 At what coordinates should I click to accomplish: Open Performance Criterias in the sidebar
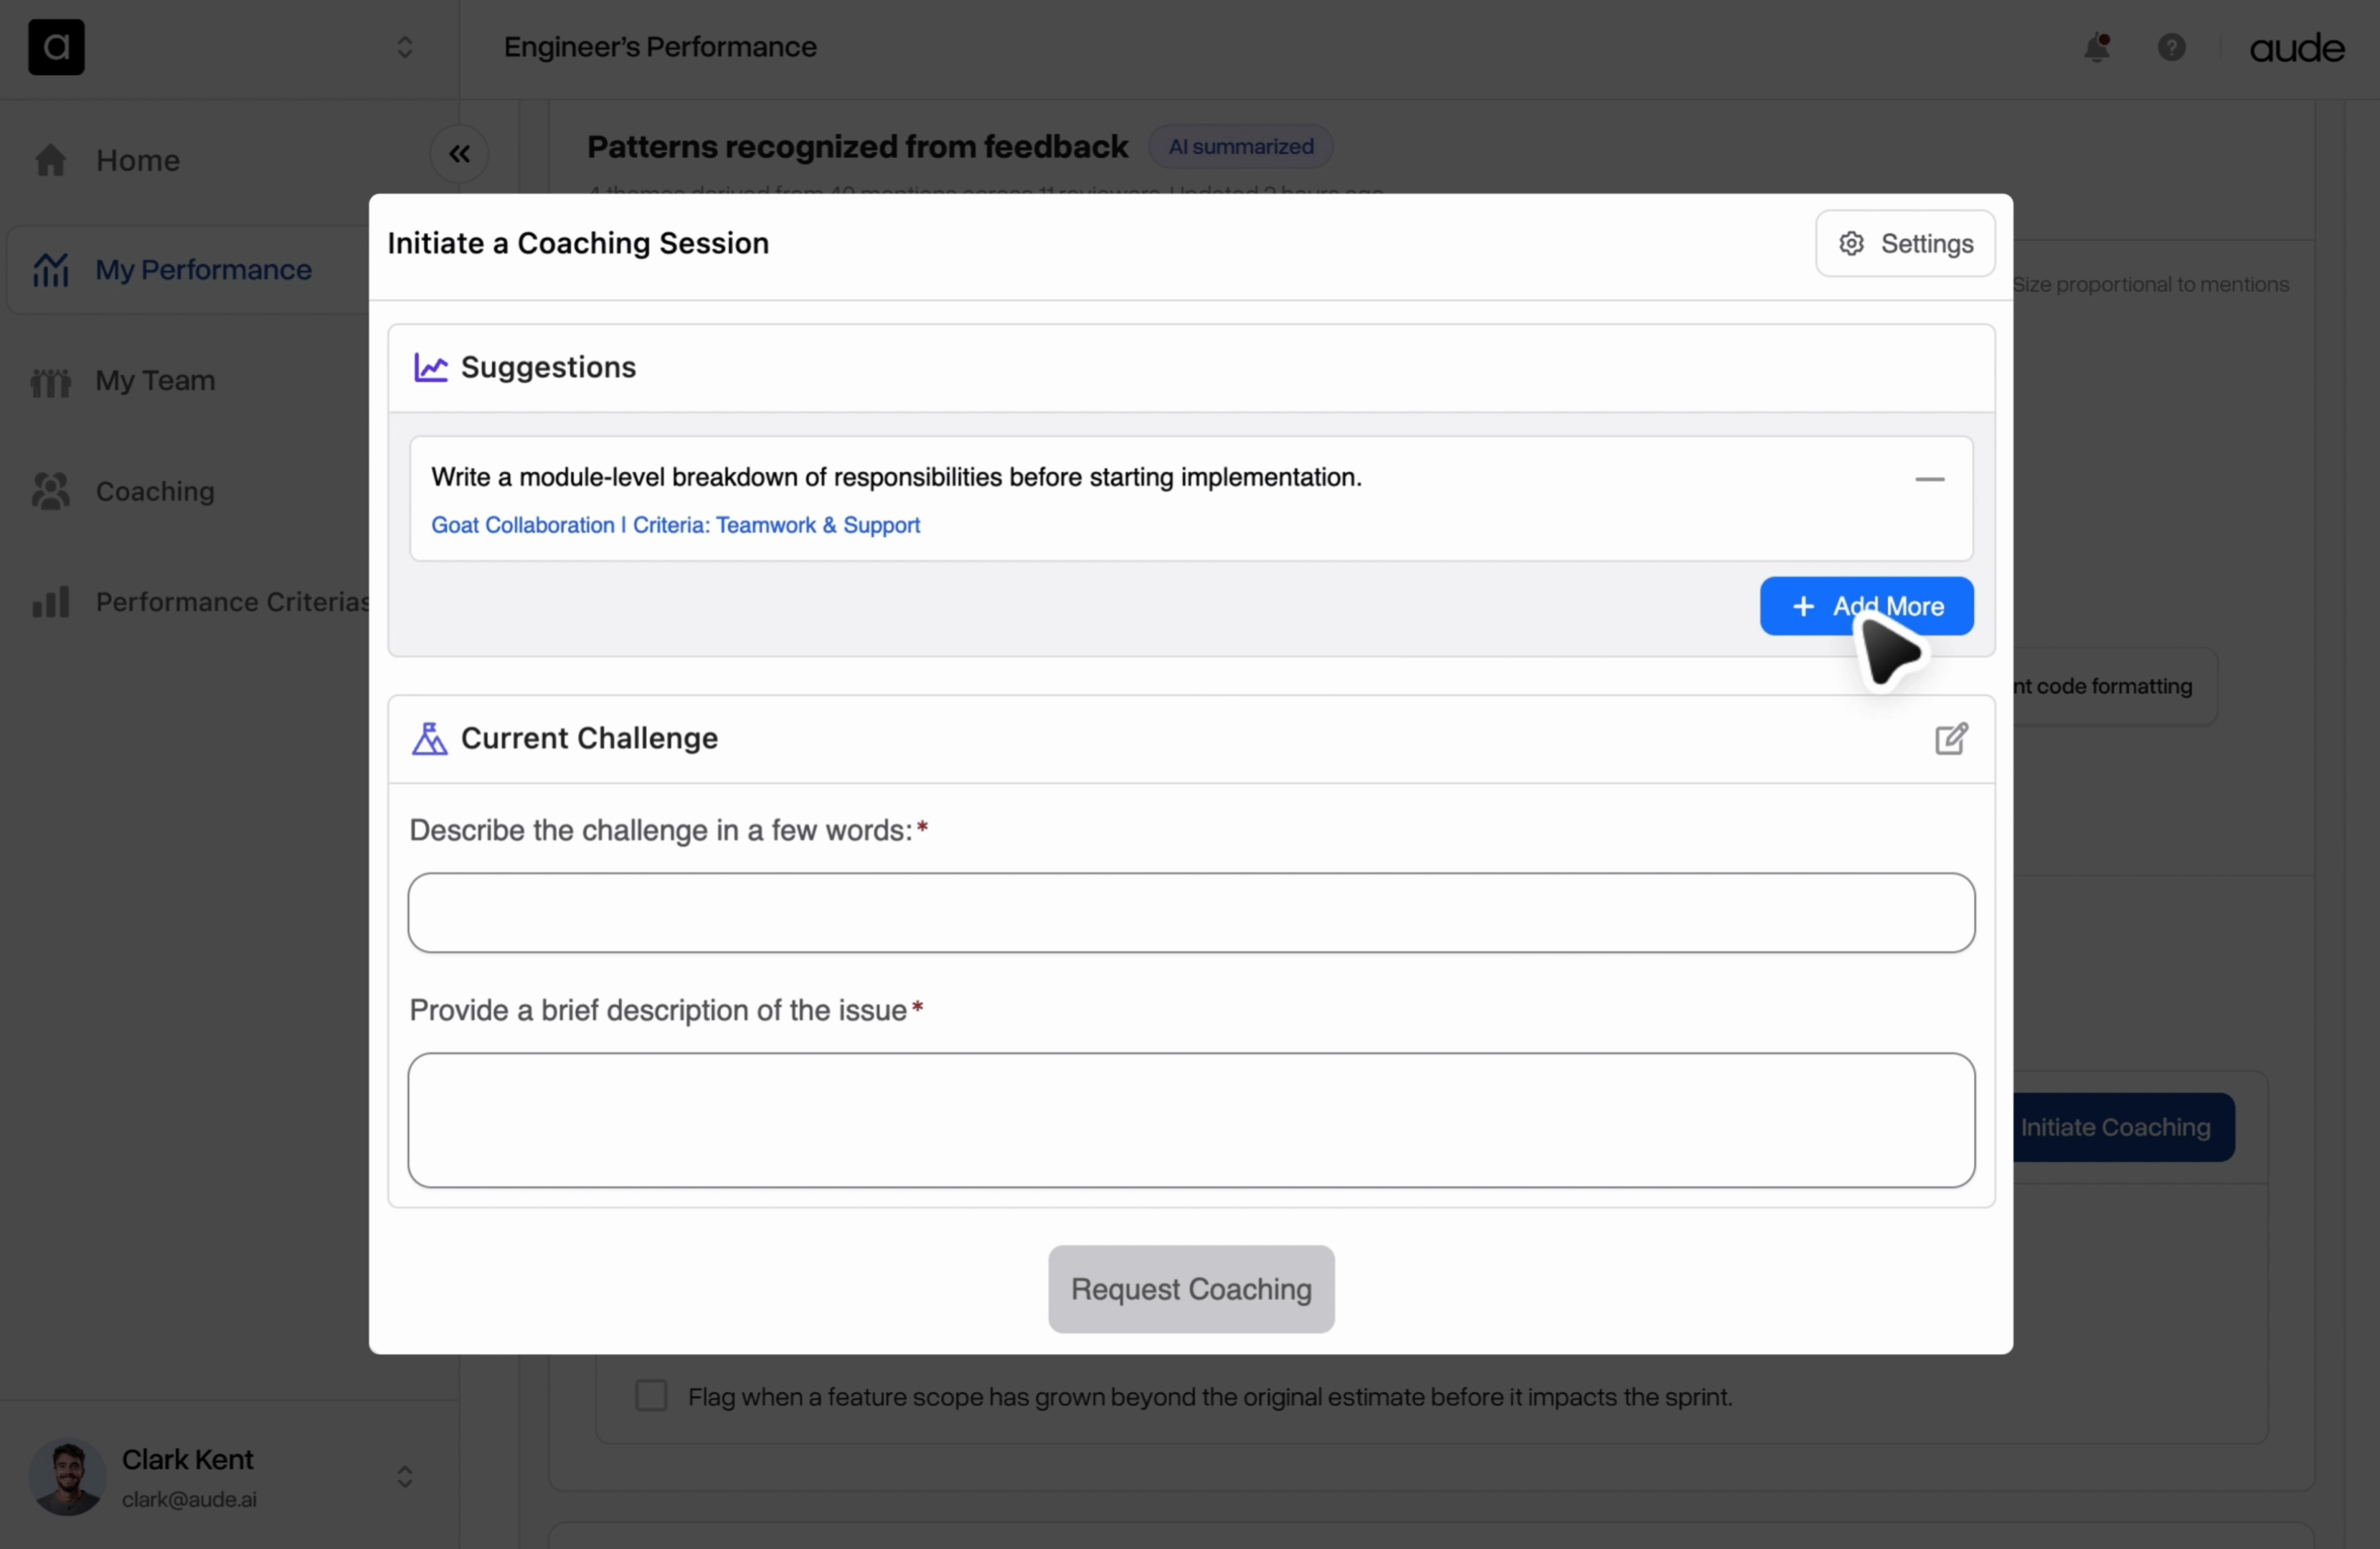(x=230, y=602)
